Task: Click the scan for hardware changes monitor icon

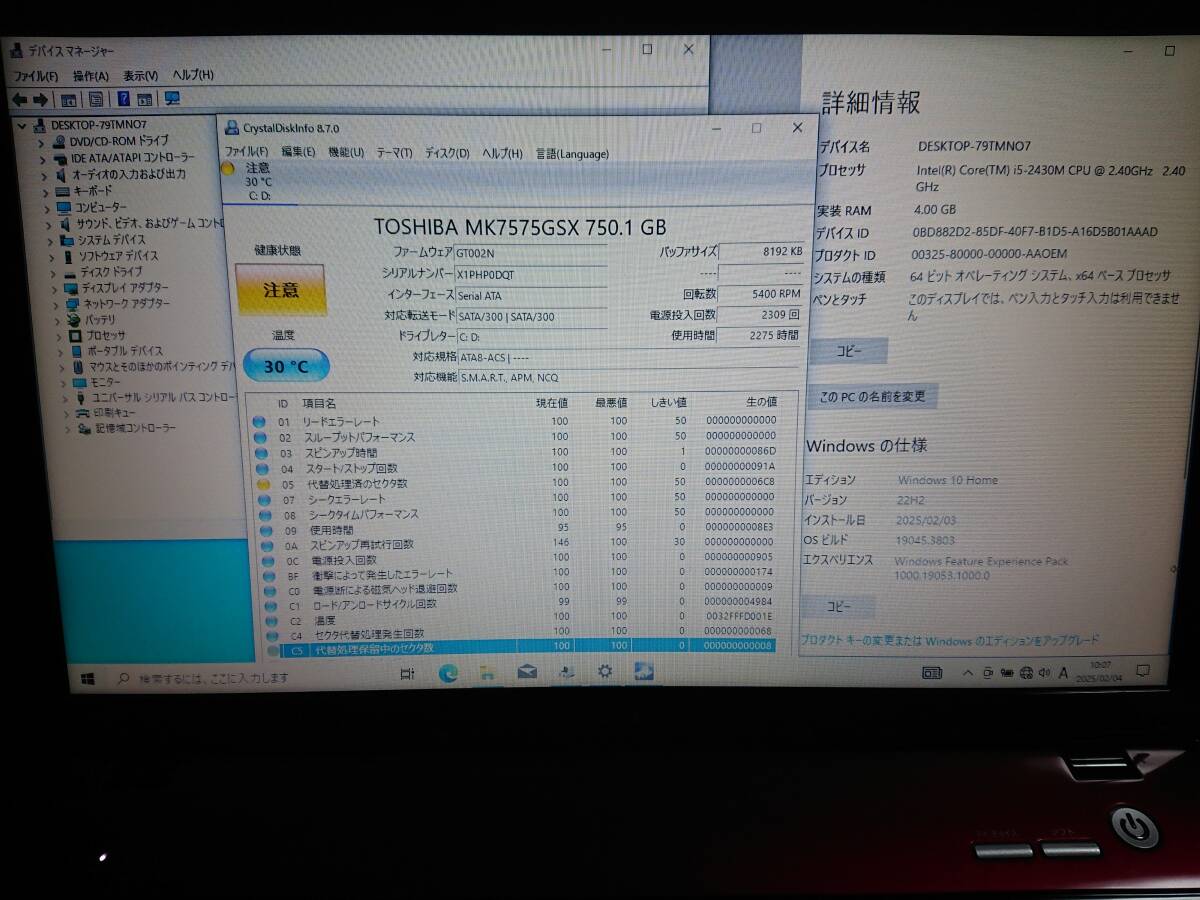Action: 172,98
